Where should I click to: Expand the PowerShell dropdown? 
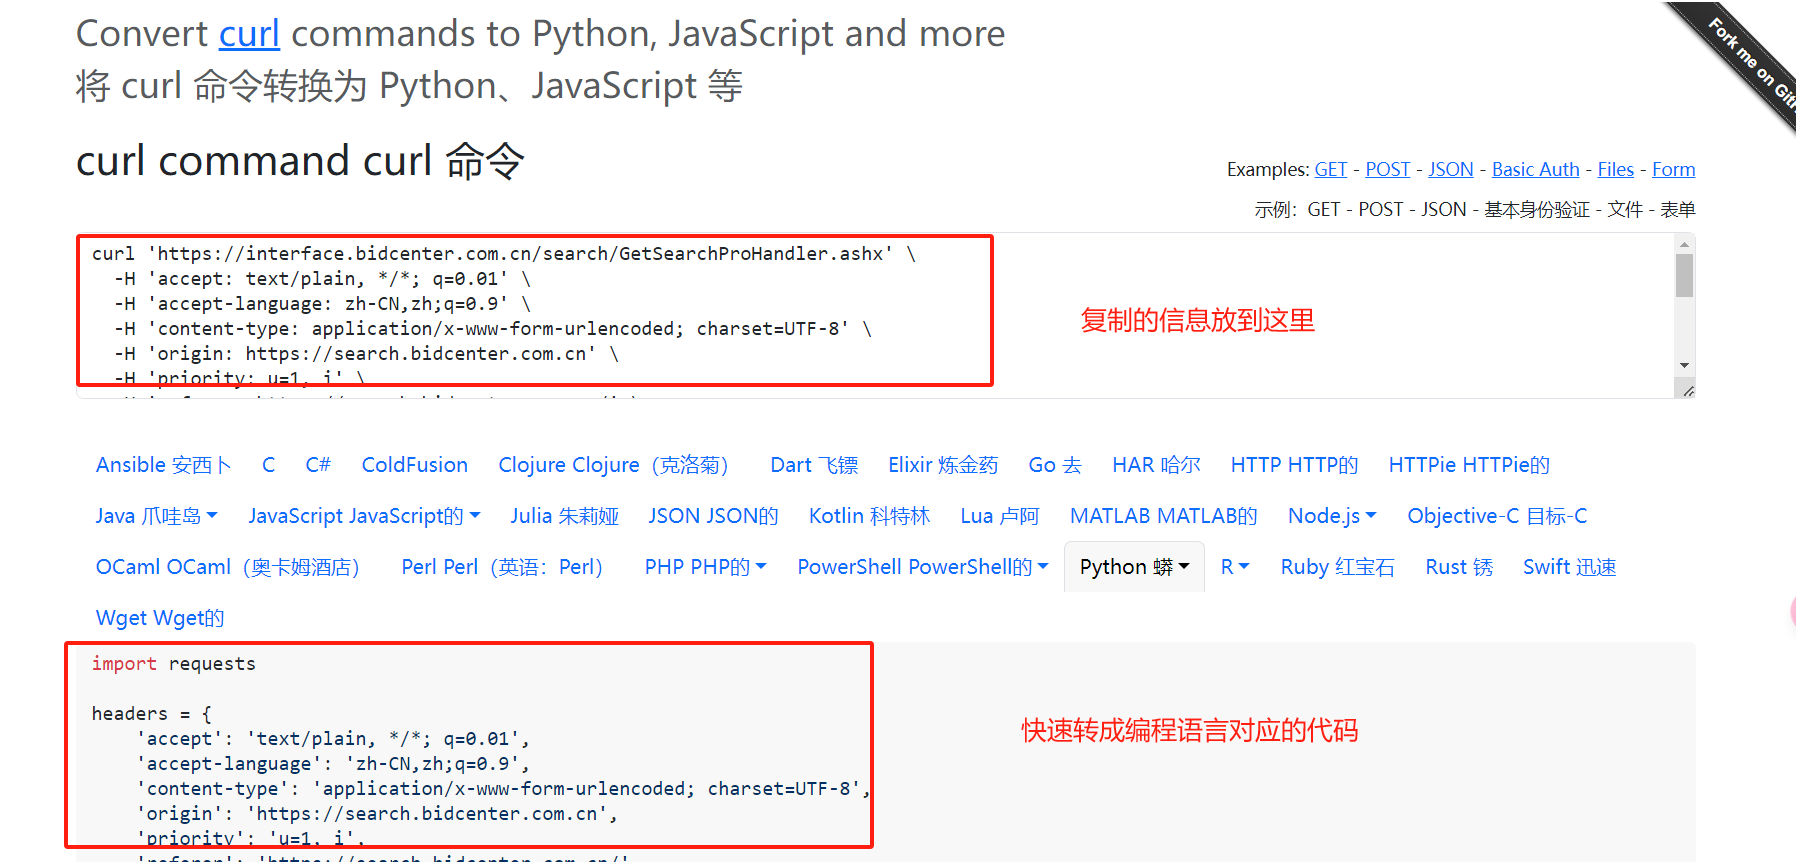point(923,567)
